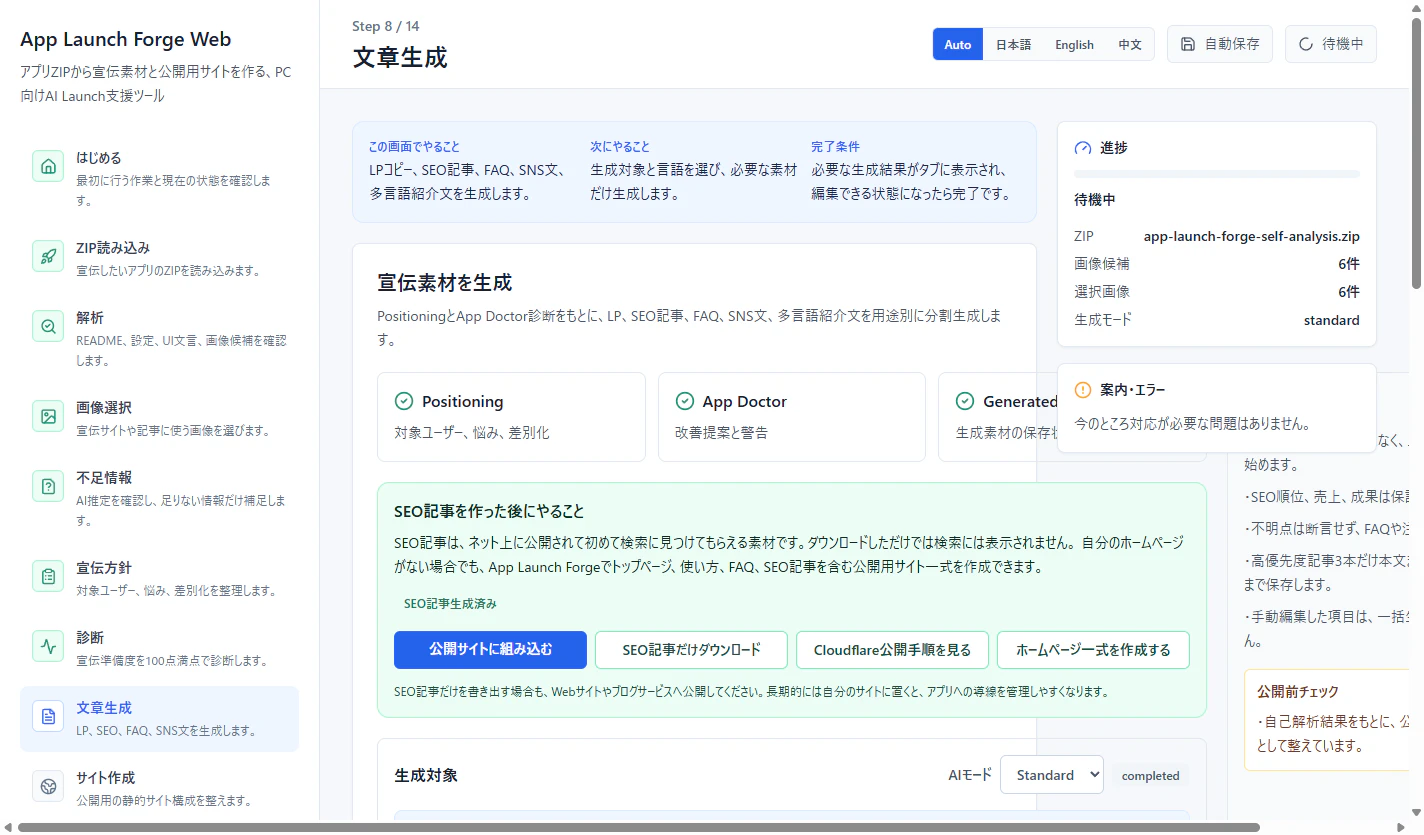This screenshot has width=1424, height=835.
Task: Click the clipboard icon for 宣伝方針
Action: [x=48, y=577]
